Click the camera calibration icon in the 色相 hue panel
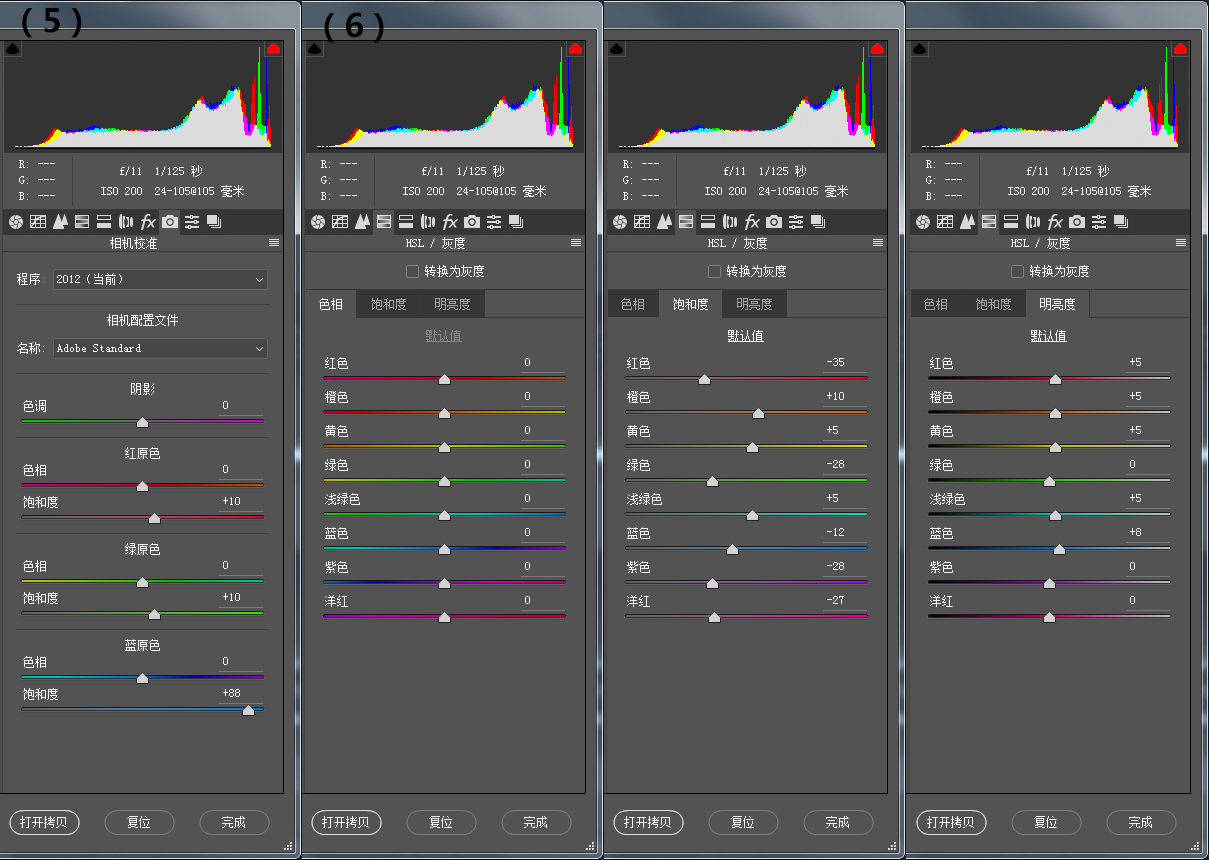 pyautogui.click(x=472, y=222)
